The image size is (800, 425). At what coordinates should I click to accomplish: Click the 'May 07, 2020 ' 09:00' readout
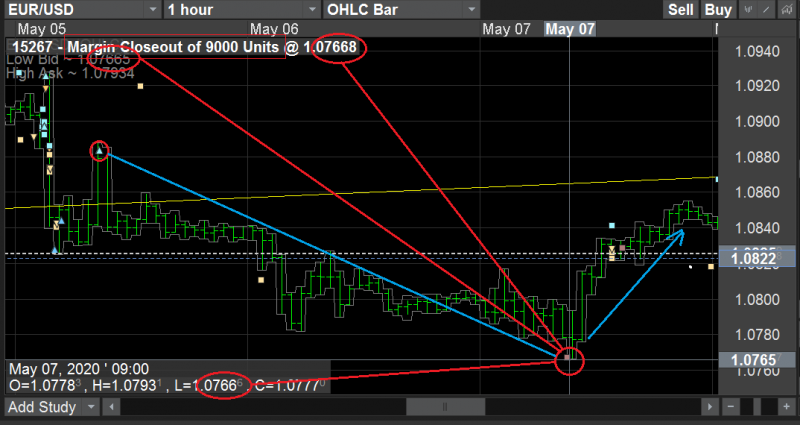coord(79,369)
